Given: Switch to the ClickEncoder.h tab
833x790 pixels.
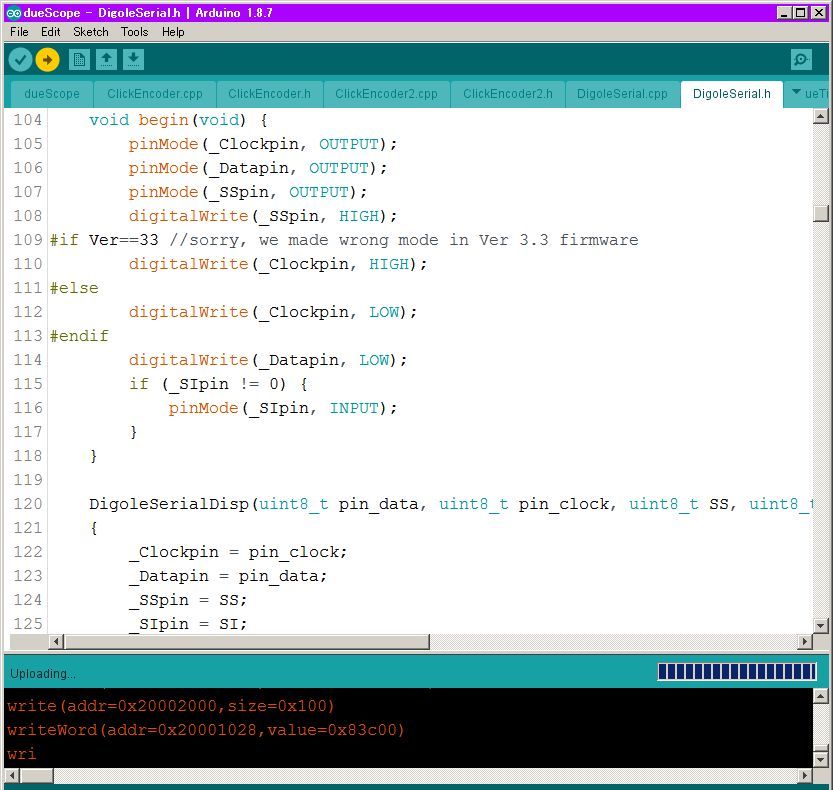Looking at the screenshot, I should (x=269, y=94).
